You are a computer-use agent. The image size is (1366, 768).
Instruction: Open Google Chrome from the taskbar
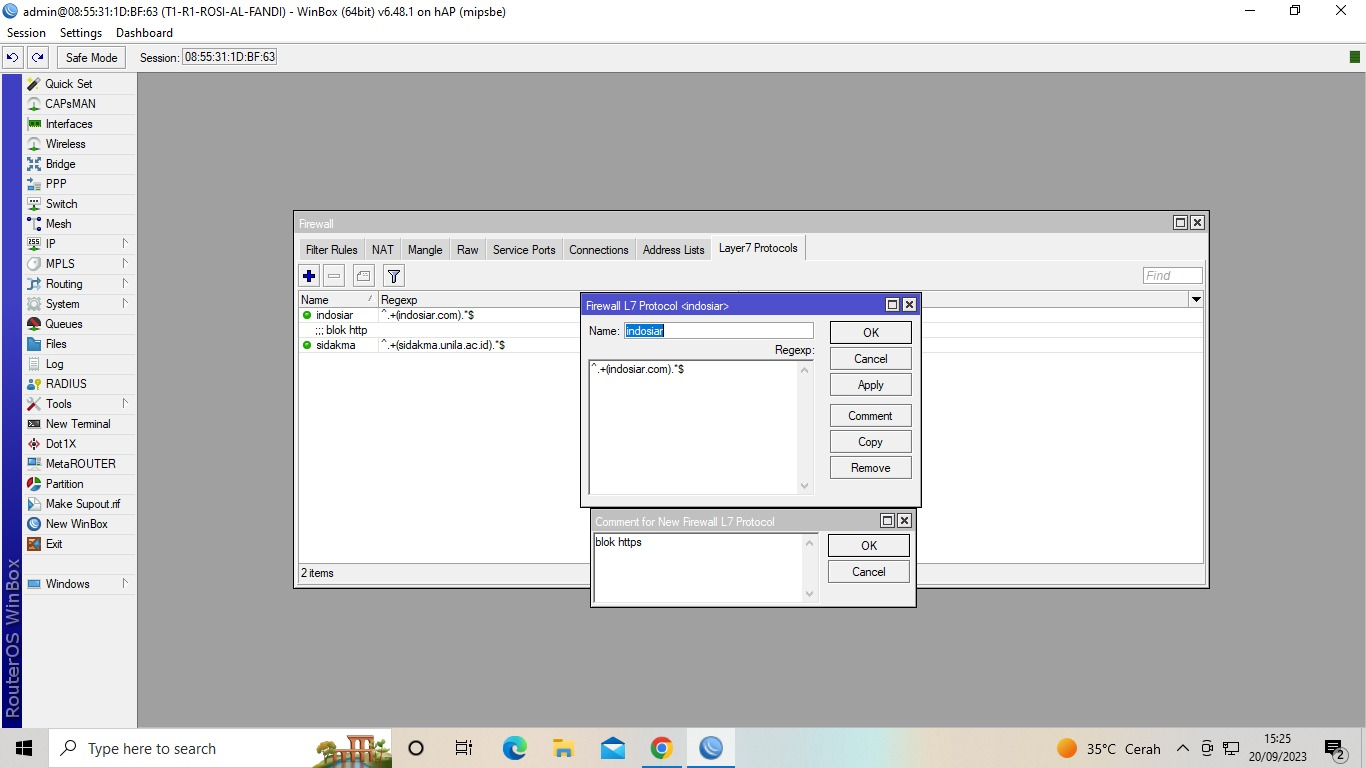pos(661,748)
